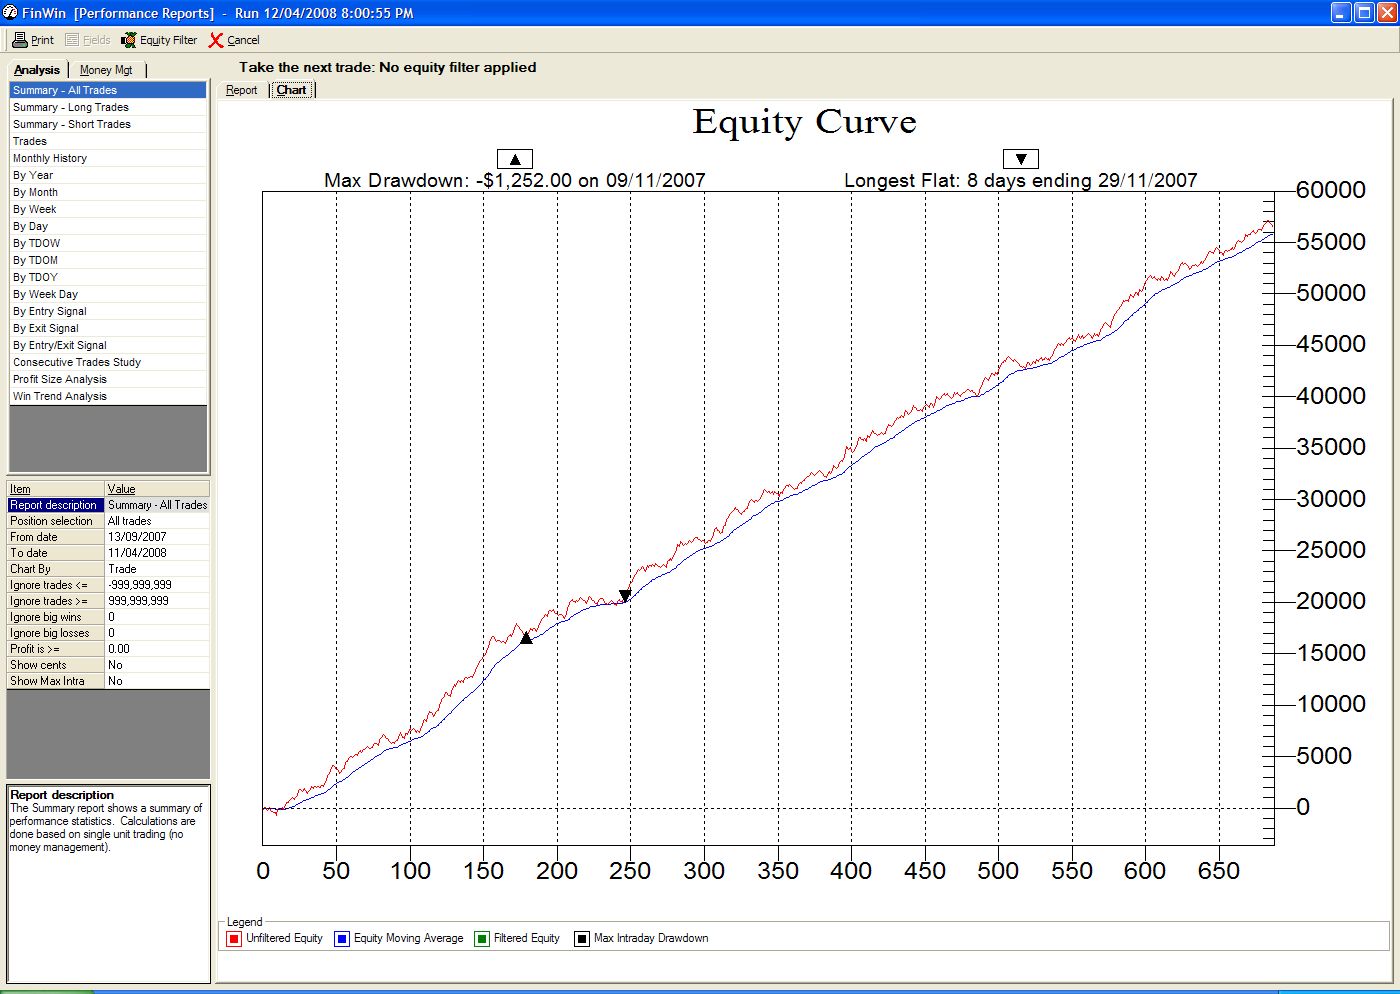Edit the To date value 11/04/2008

pos(157,553)
